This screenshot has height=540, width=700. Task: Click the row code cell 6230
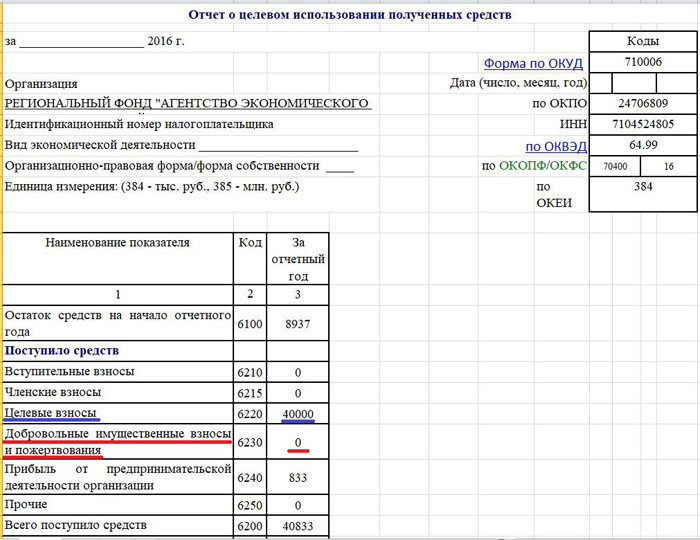tap(249, 442)
